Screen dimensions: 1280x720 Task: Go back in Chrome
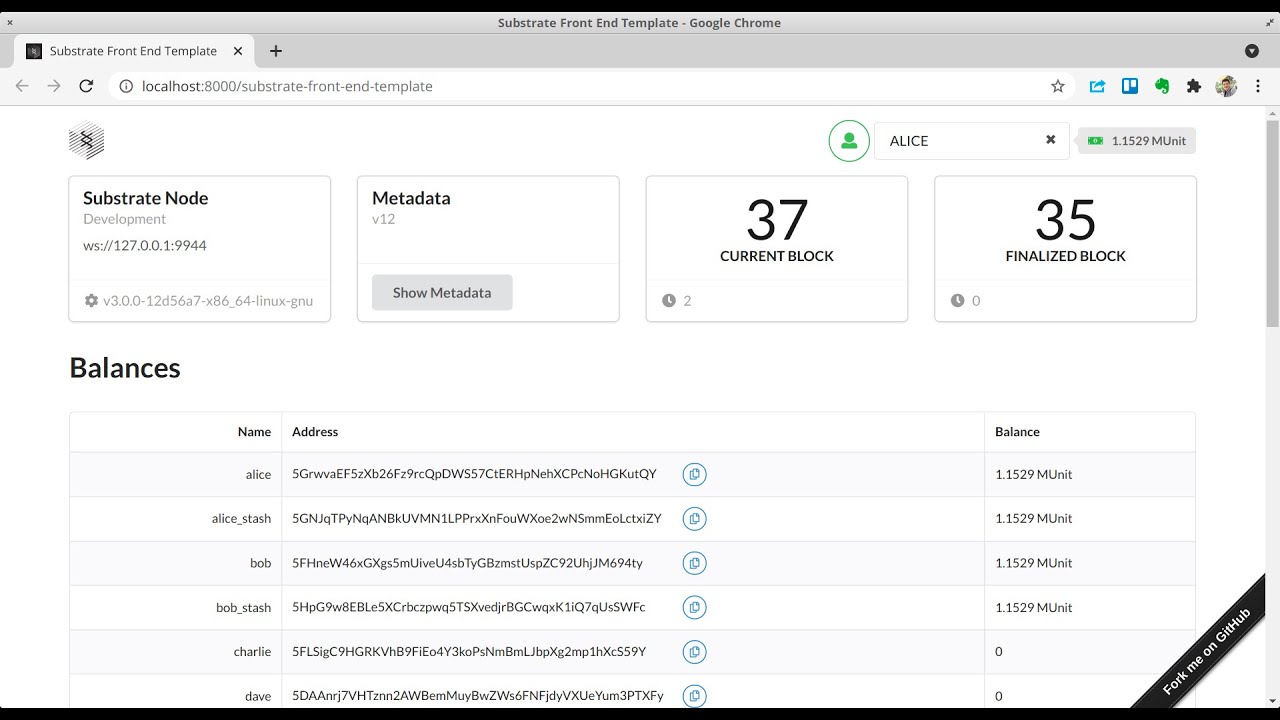22,86
